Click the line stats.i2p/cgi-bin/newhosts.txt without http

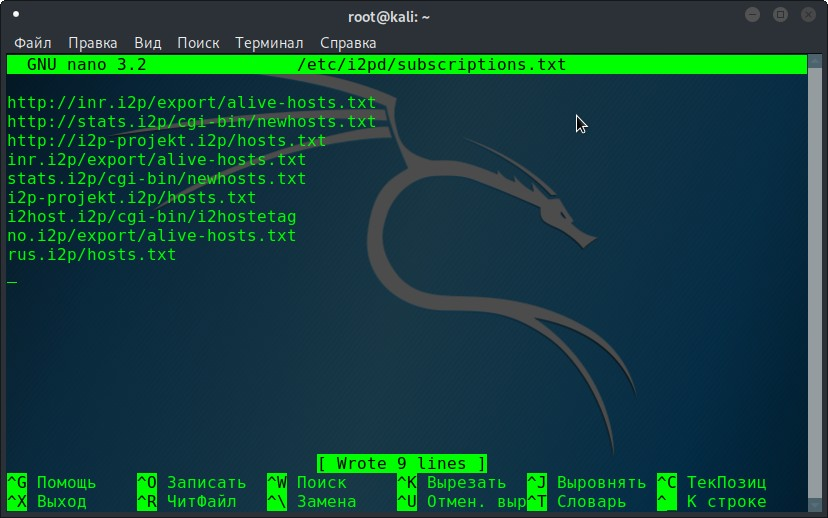156,178
